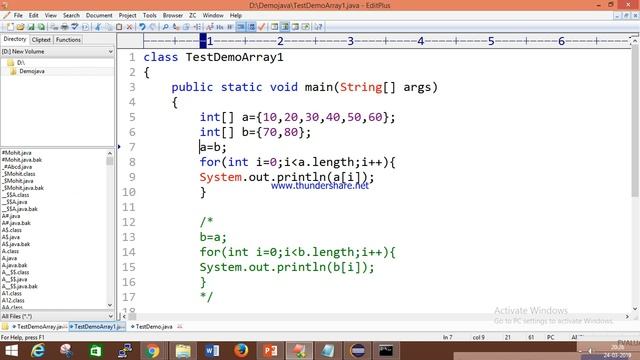
Task: Switch to the Directory tab
Action: point(15,39)
